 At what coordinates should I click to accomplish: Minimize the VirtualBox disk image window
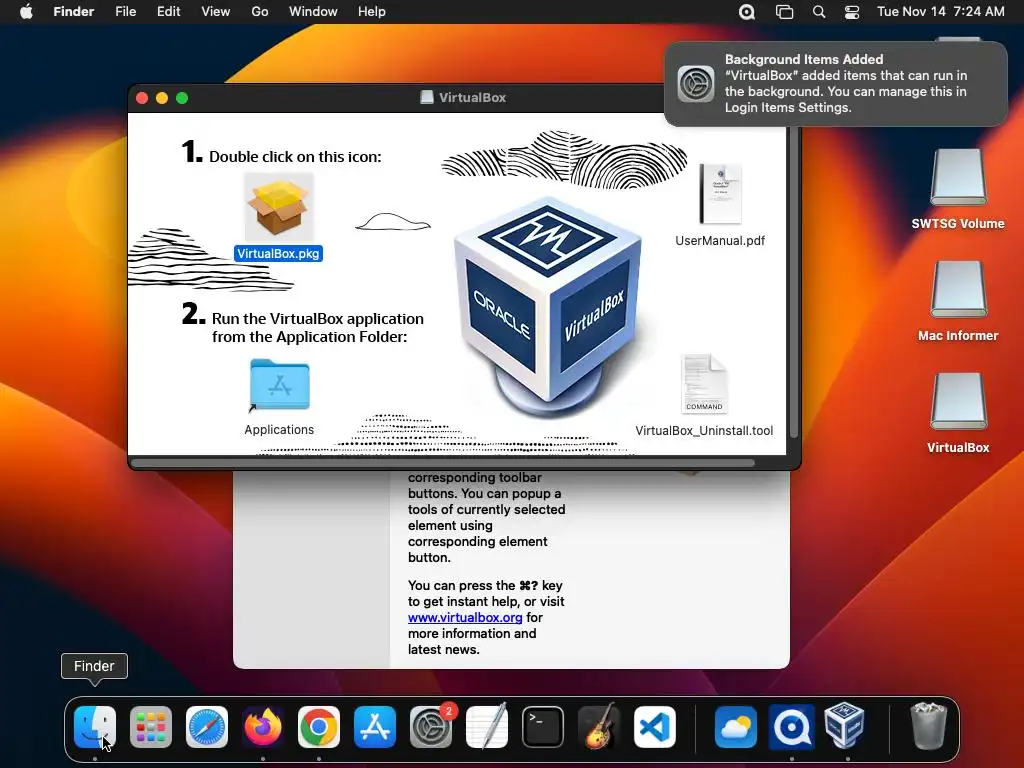click(x=162, y=98)
